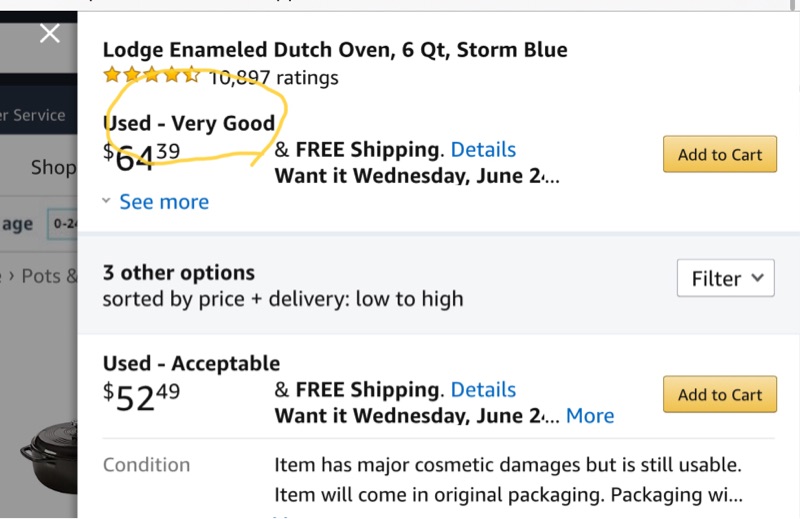The width and height of the screenshot is (800, 519).
Task: Click the Customer Service nav item
Action: click(x=34, y=115)
